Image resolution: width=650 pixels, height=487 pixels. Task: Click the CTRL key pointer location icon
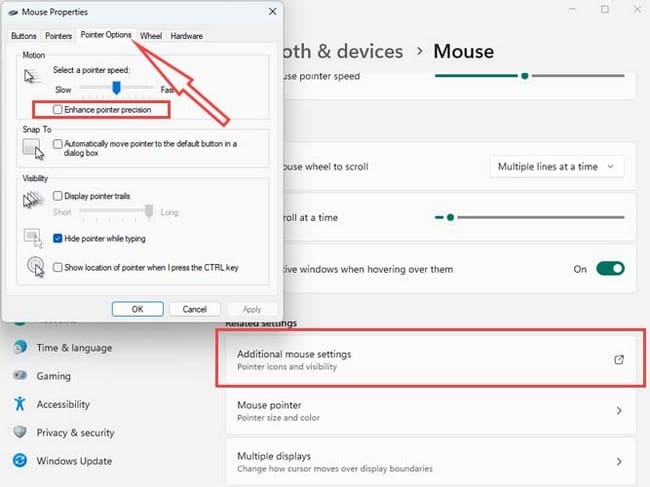point(34,268)
